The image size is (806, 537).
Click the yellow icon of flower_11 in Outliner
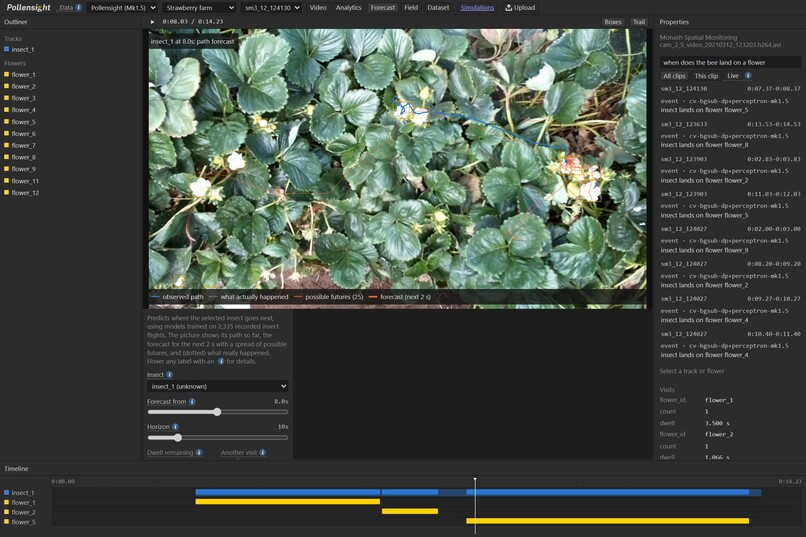pos(7,181)
